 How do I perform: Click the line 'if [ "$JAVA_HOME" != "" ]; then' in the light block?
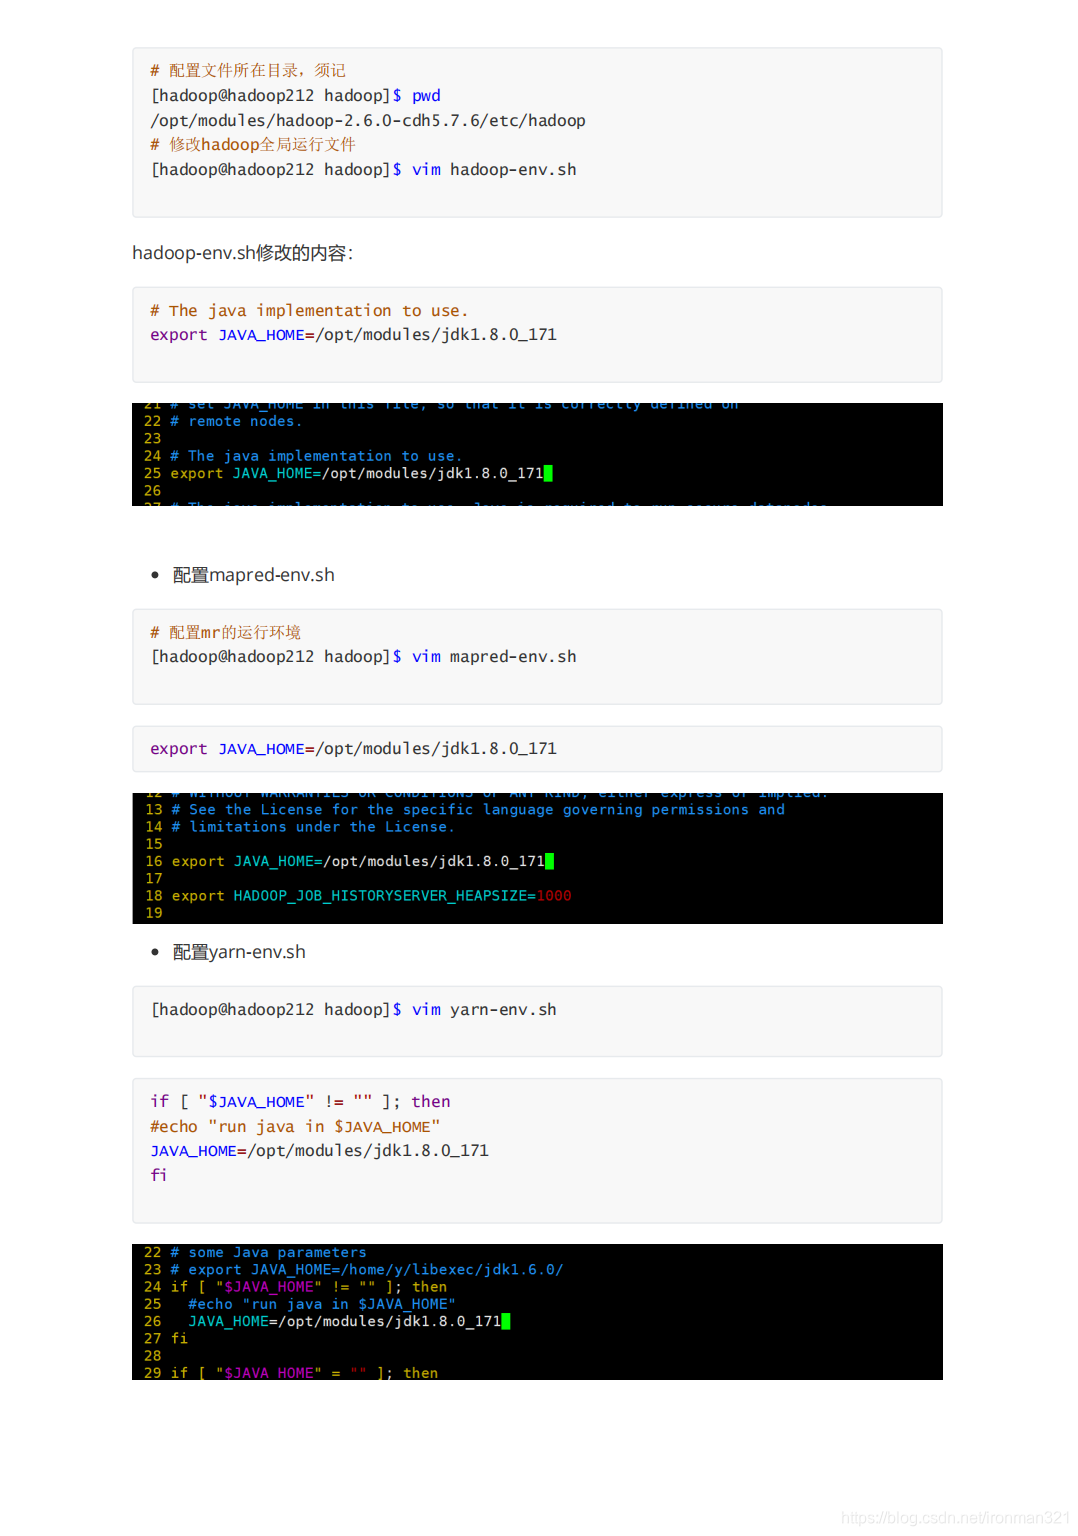tap(300, 1102)
